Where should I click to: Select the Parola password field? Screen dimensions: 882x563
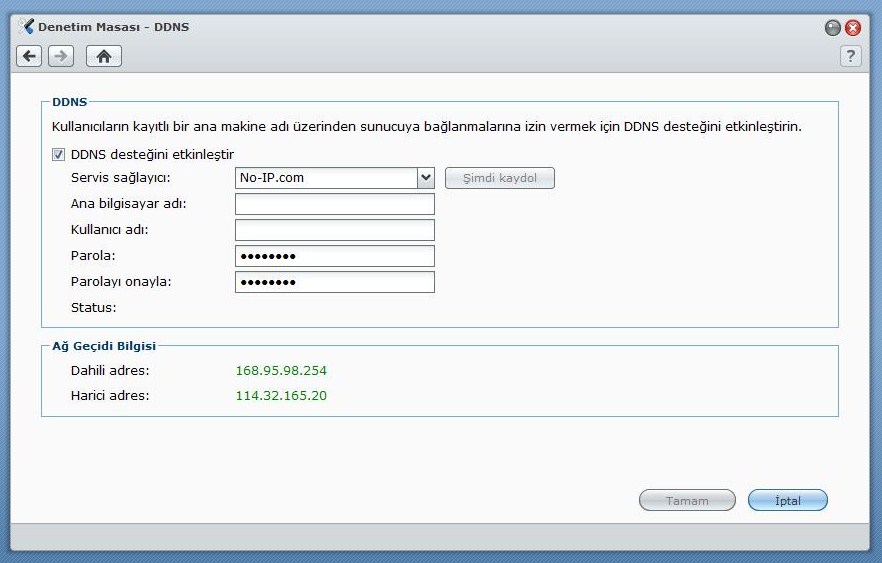coord(334,256)
